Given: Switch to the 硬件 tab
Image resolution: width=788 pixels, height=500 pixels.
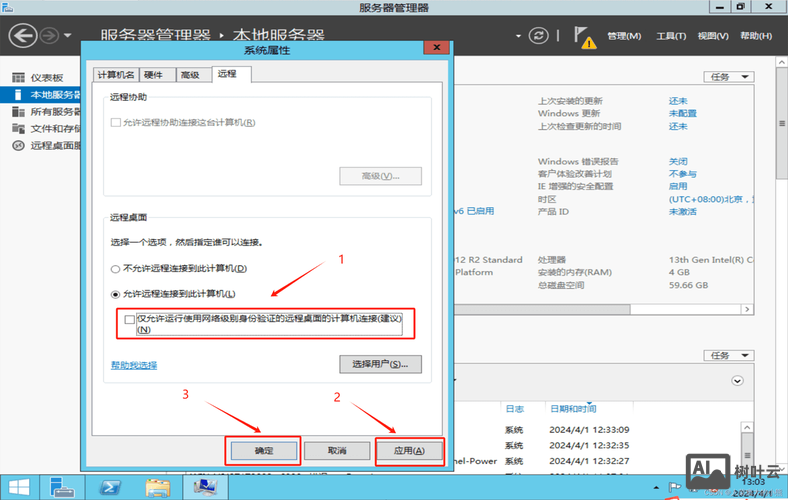Looking at the screenshot, I should (157, 75).
